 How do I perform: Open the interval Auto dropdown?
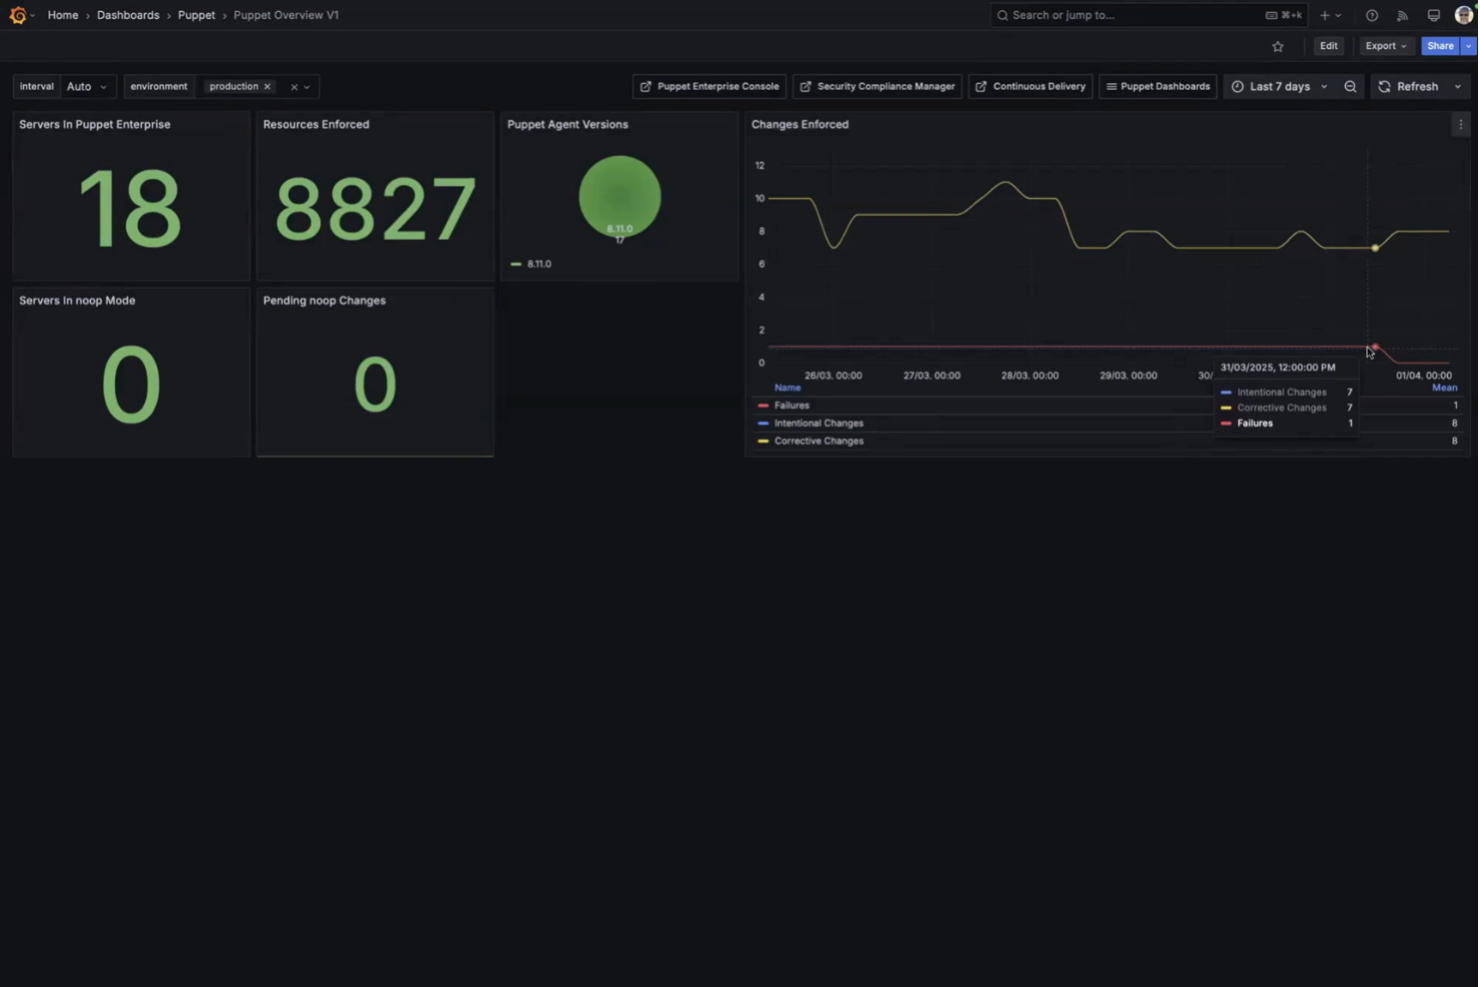coord(87,87)
